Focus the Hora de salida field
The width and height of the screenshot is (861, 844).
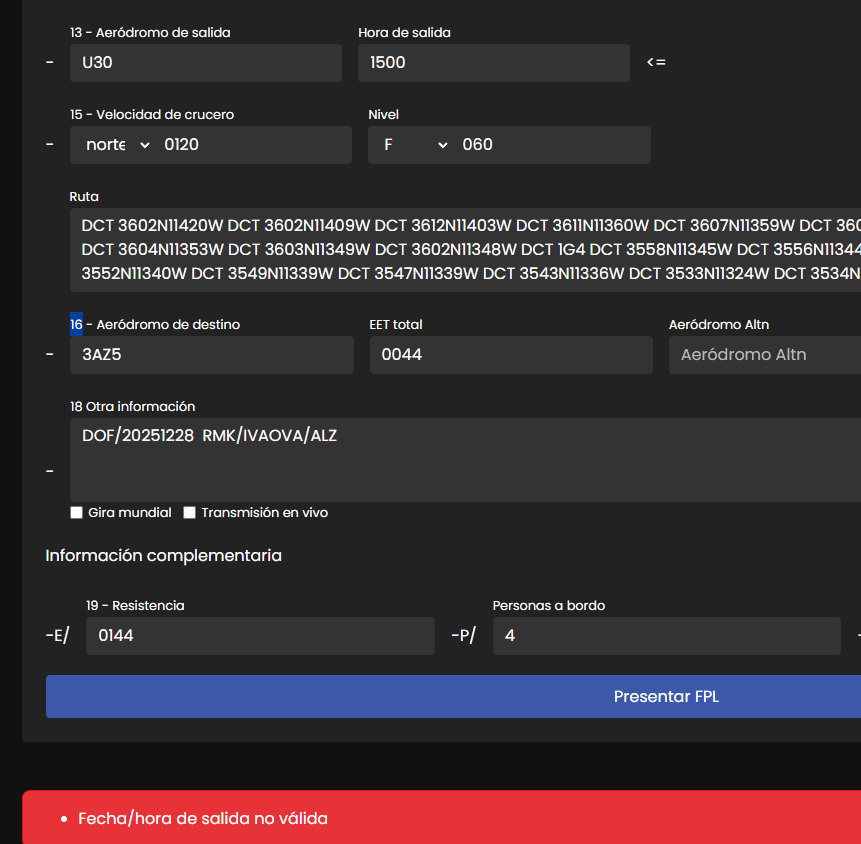click(x=493, y=63)
